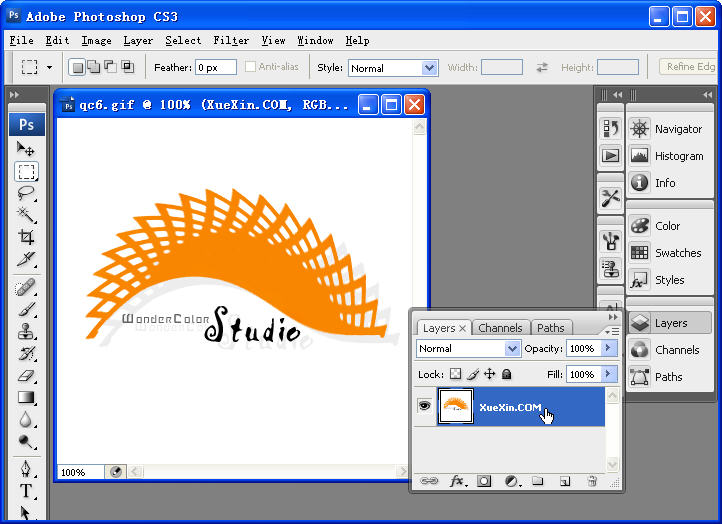The width and height of the screenshot is (722, 524).
Task: Click the Create new group folder icon
Action: (x=537, y=481)
